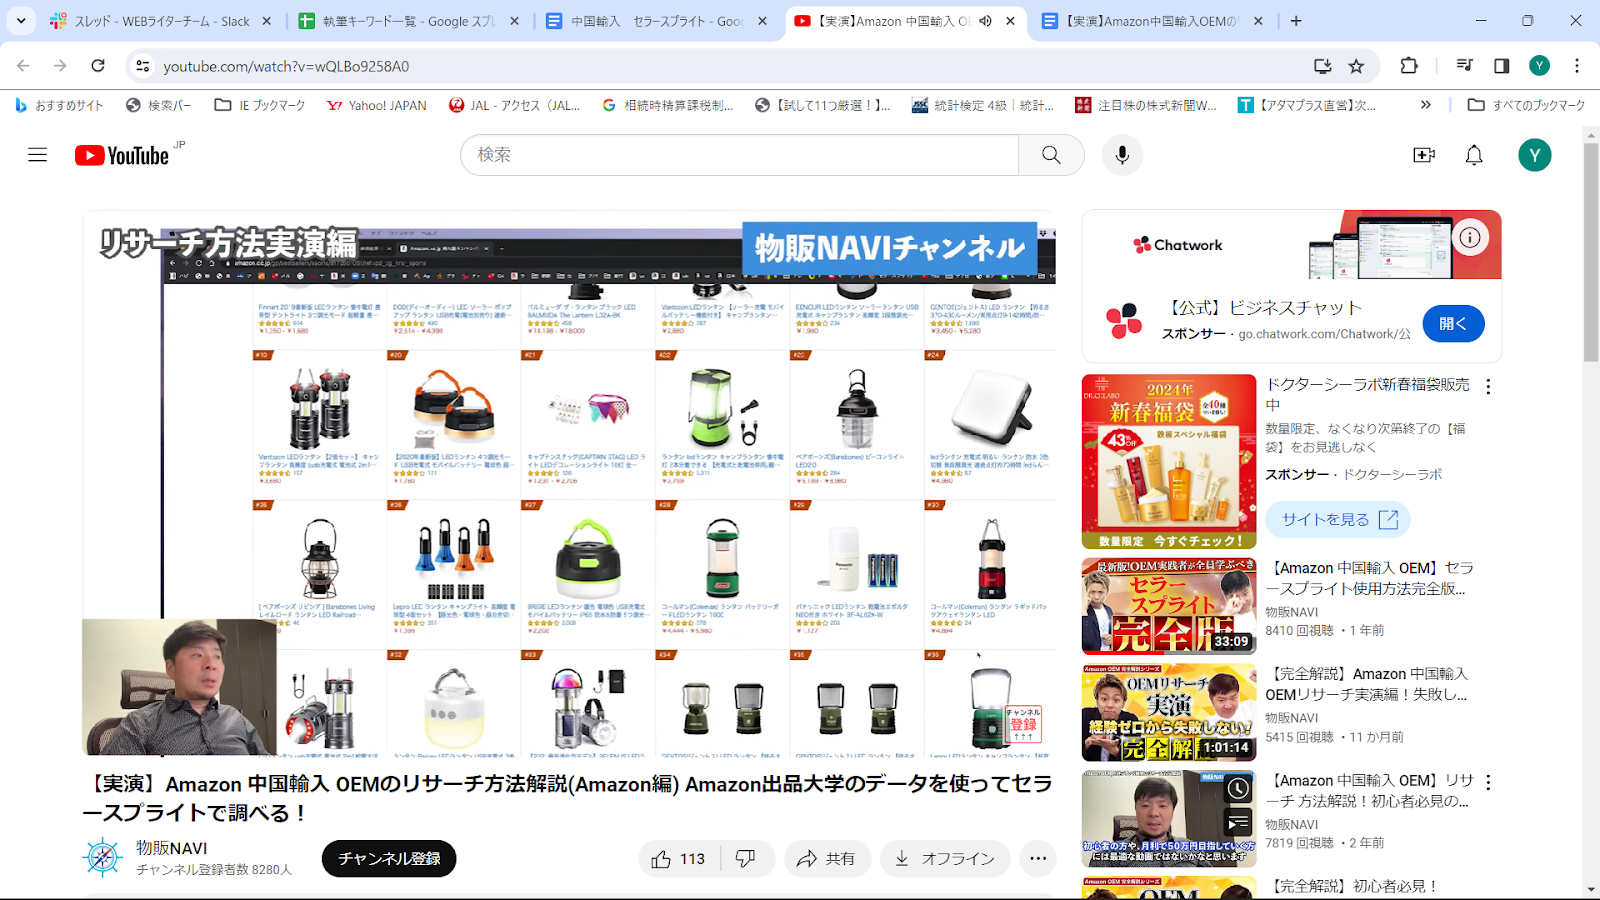Go back to the previous page
The height and width of the screenshot is (900, 1600).
point(23,66)
